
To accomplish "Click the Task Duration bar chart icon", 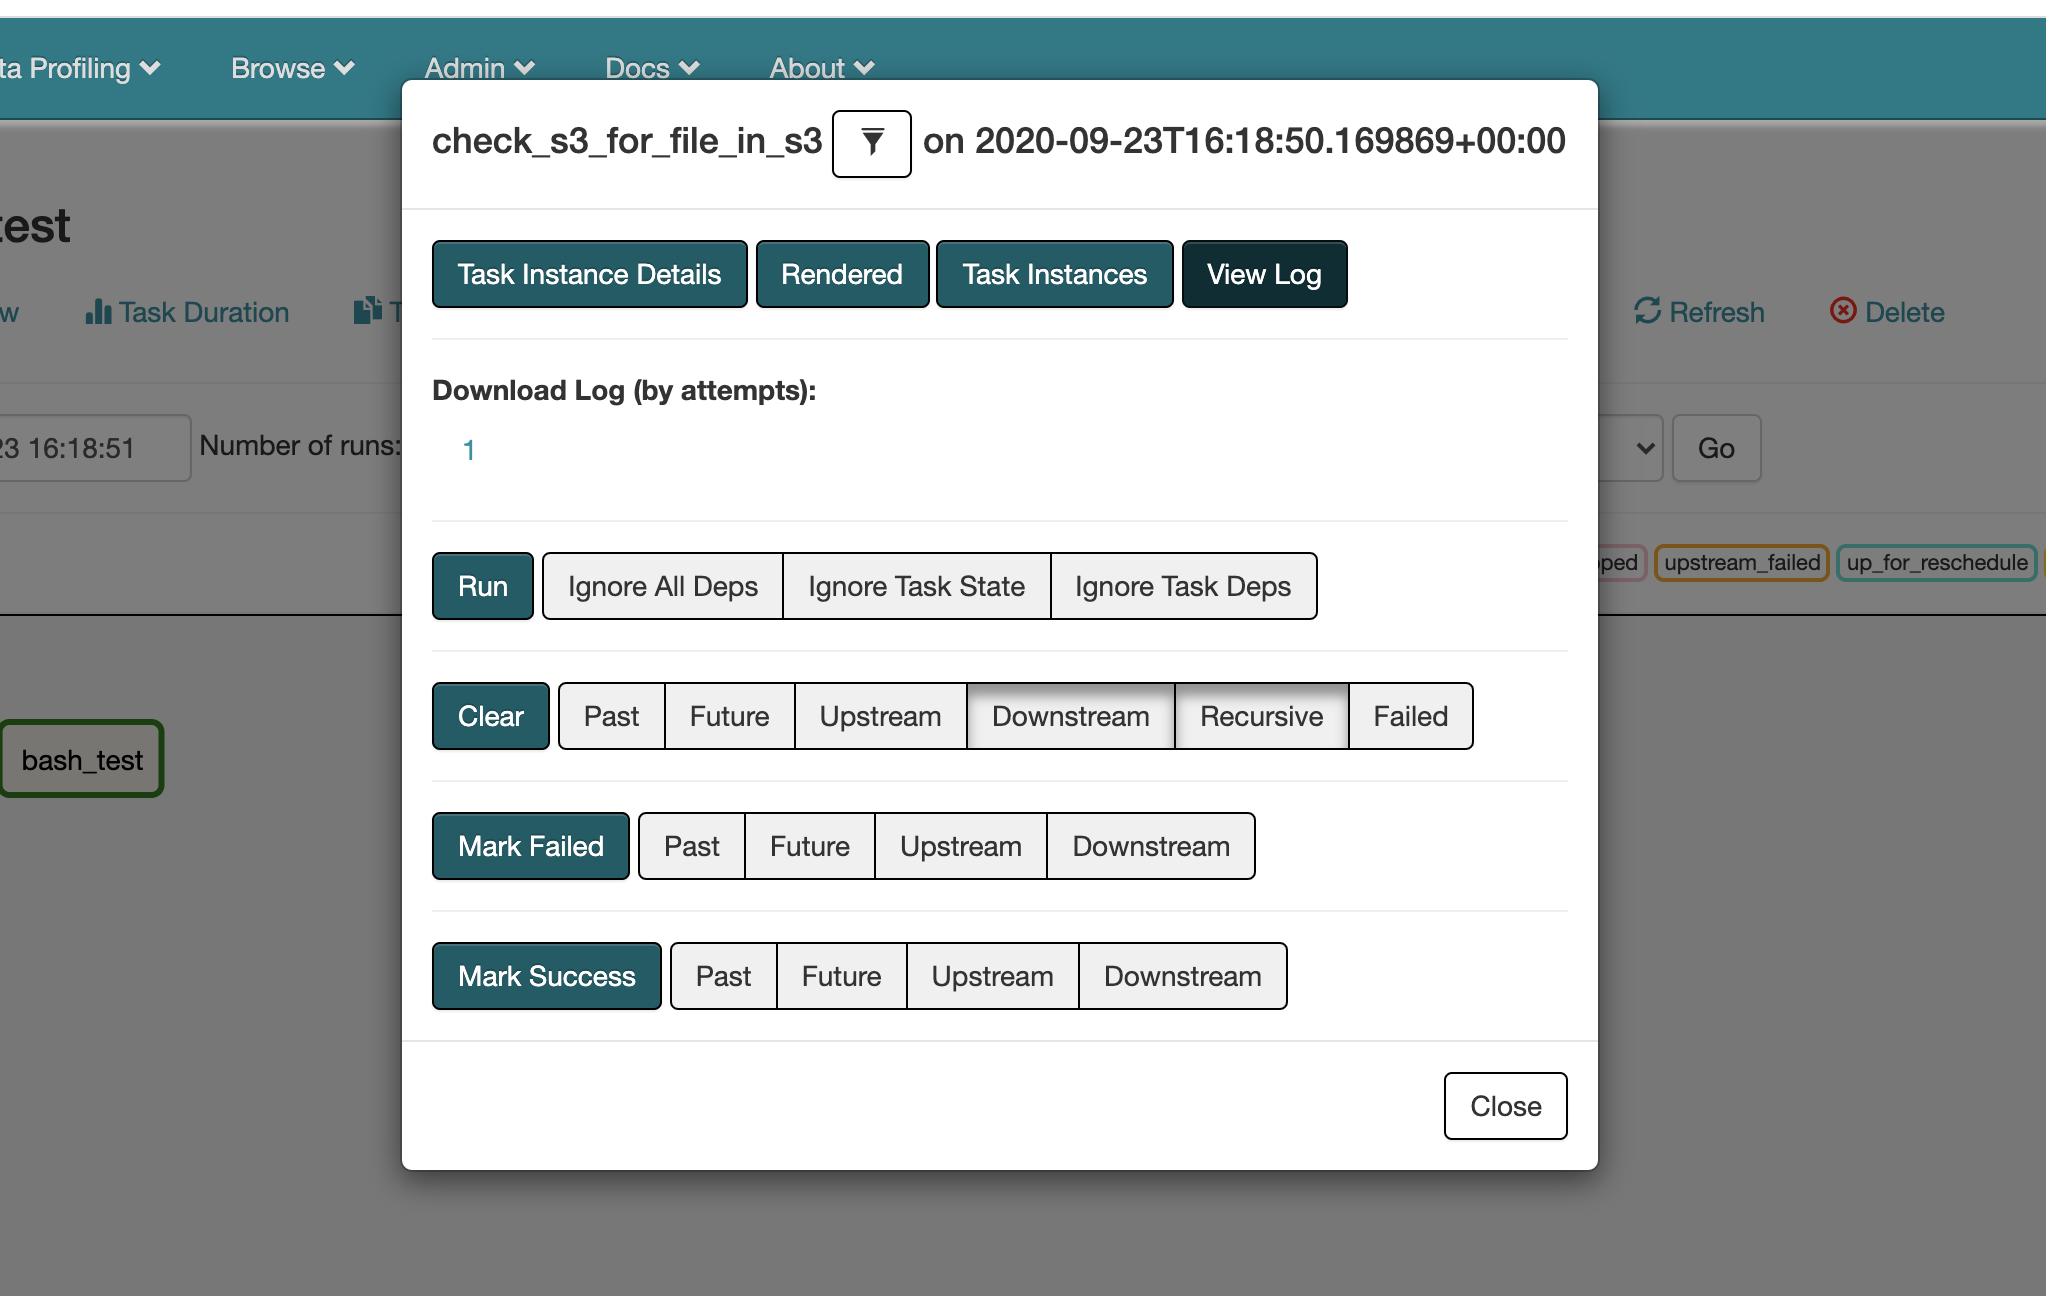I will (x=98, y=312).
